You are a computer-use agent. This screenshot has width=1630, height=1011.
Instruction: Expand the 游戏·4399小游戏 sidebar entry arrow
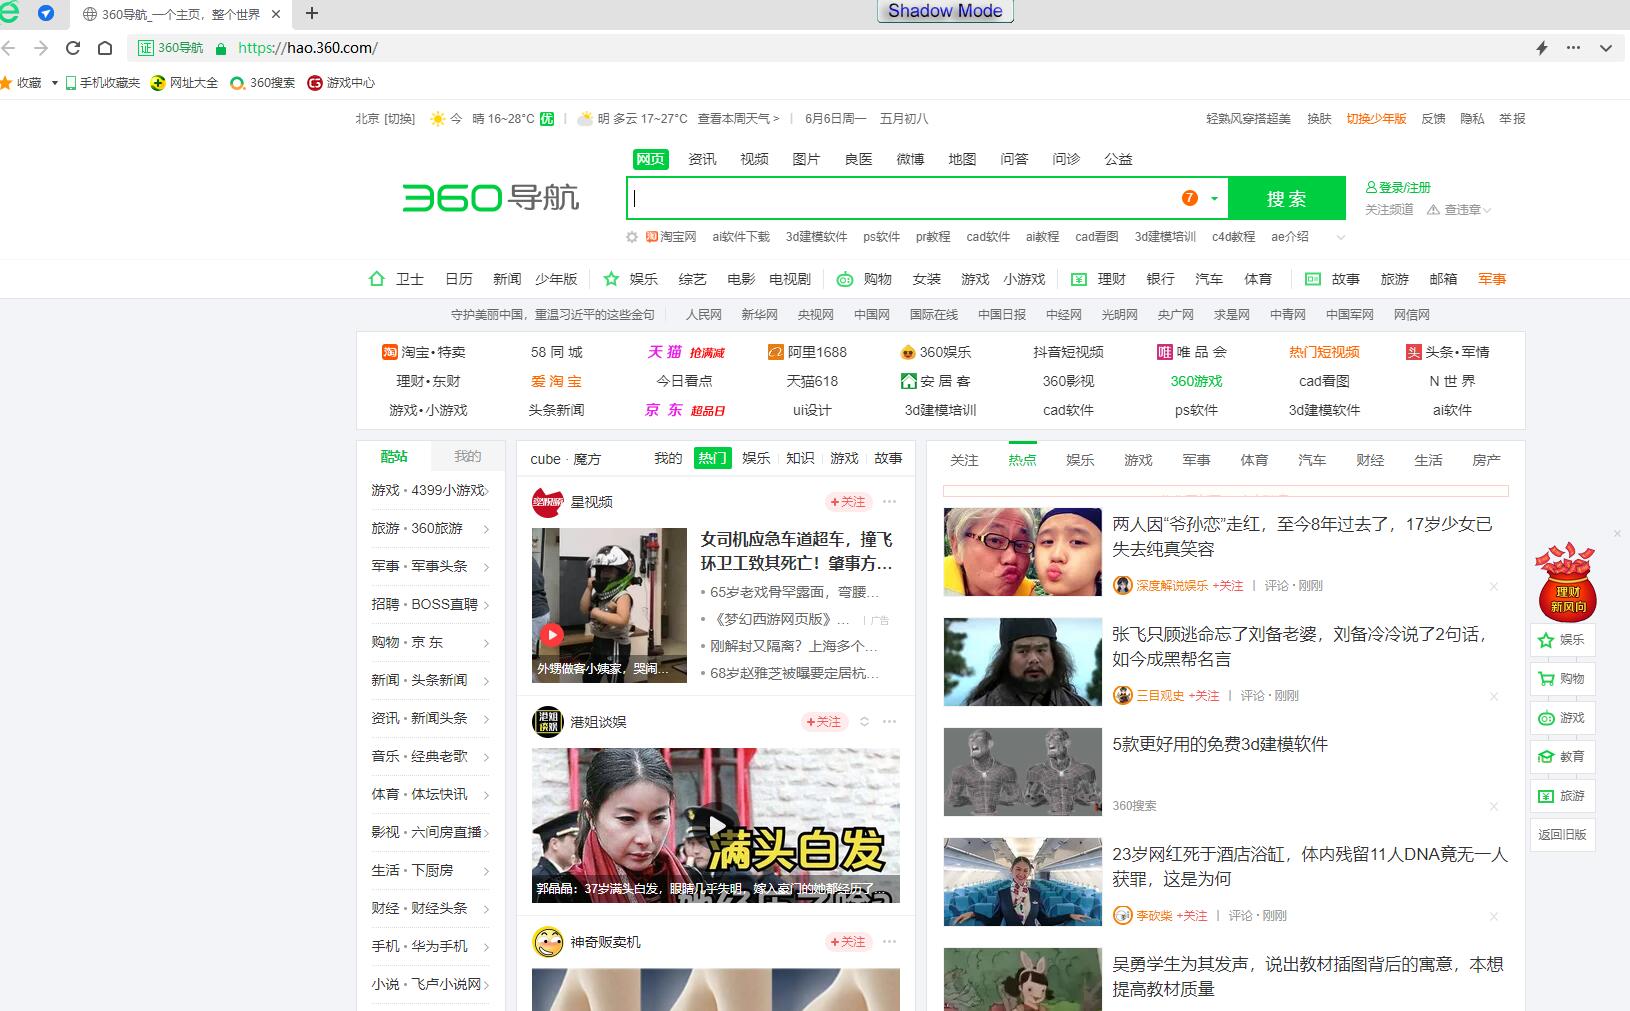pyautogui.click(x=486, y=491)
